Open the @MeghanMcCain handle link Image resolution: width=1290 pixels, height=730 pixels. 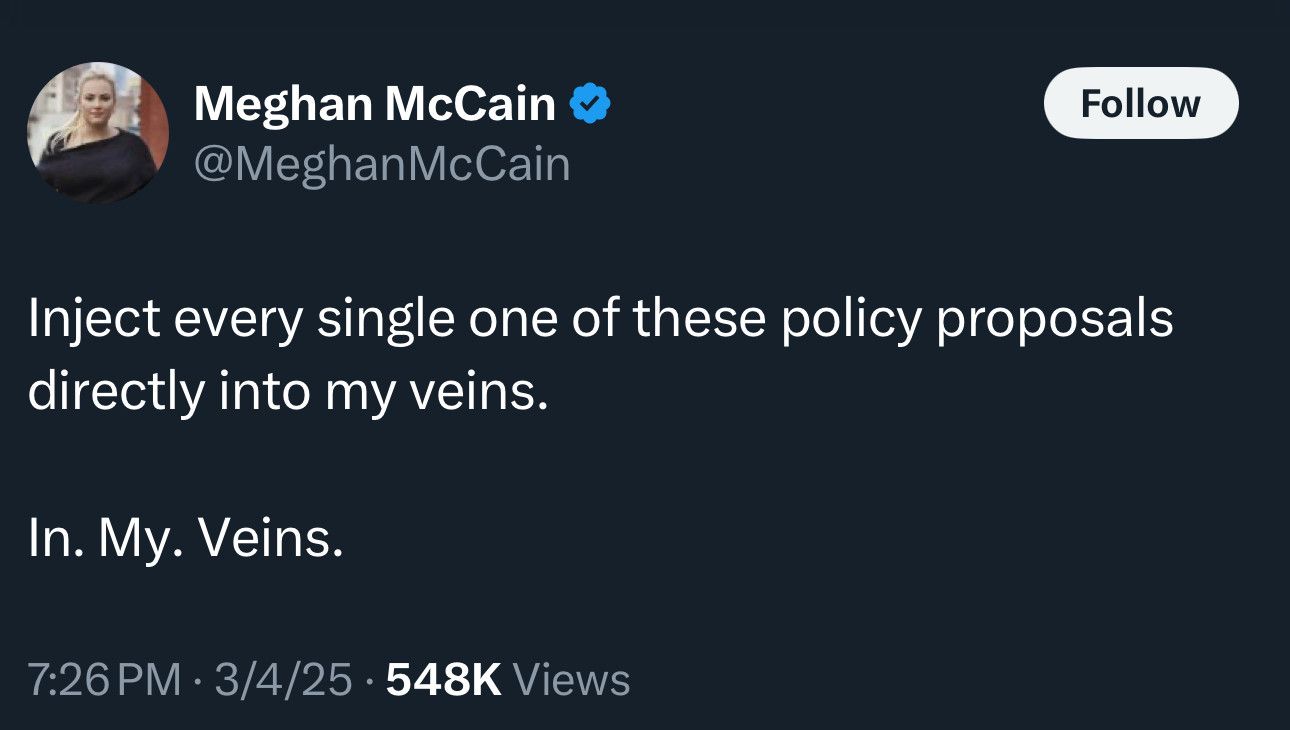pyautogui.click(x=382, y=164)
